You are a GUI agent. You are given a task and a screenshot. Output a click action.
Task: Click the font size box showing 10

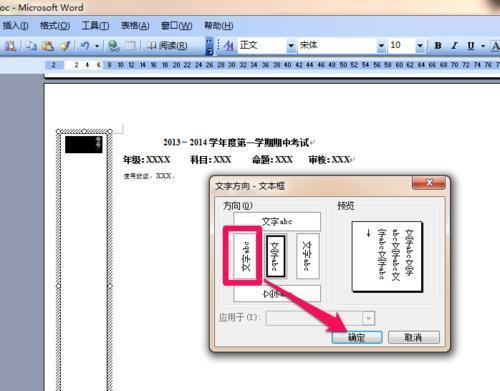pyautogui.click(x=401, y=45)
